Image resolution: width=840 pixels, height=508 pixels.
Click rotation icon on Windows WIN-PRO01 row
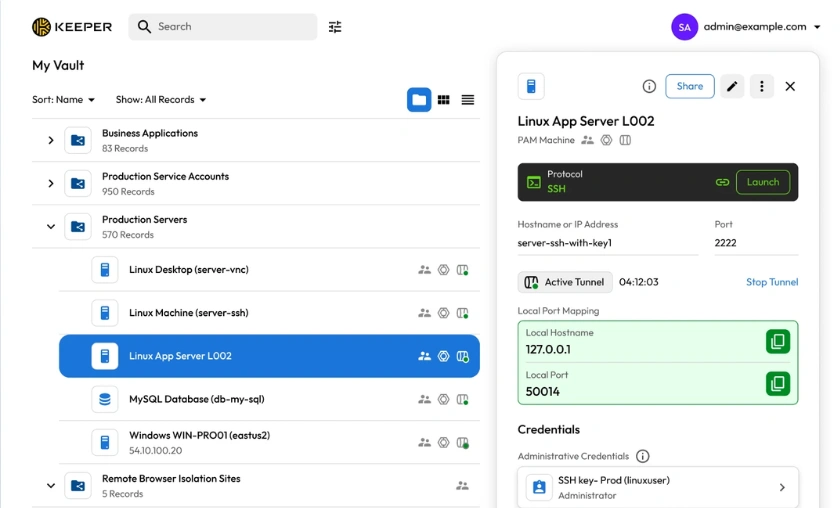tap(444, 443)
